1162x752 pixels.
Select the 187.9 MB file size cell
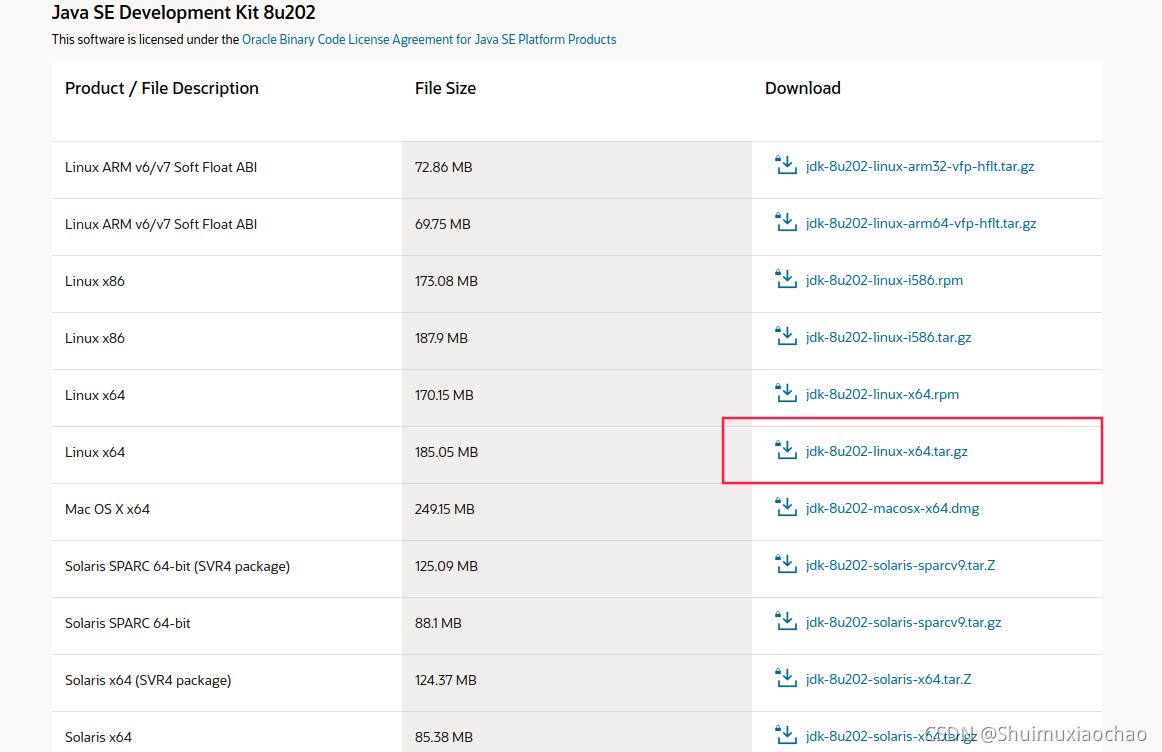click(577, 341)
